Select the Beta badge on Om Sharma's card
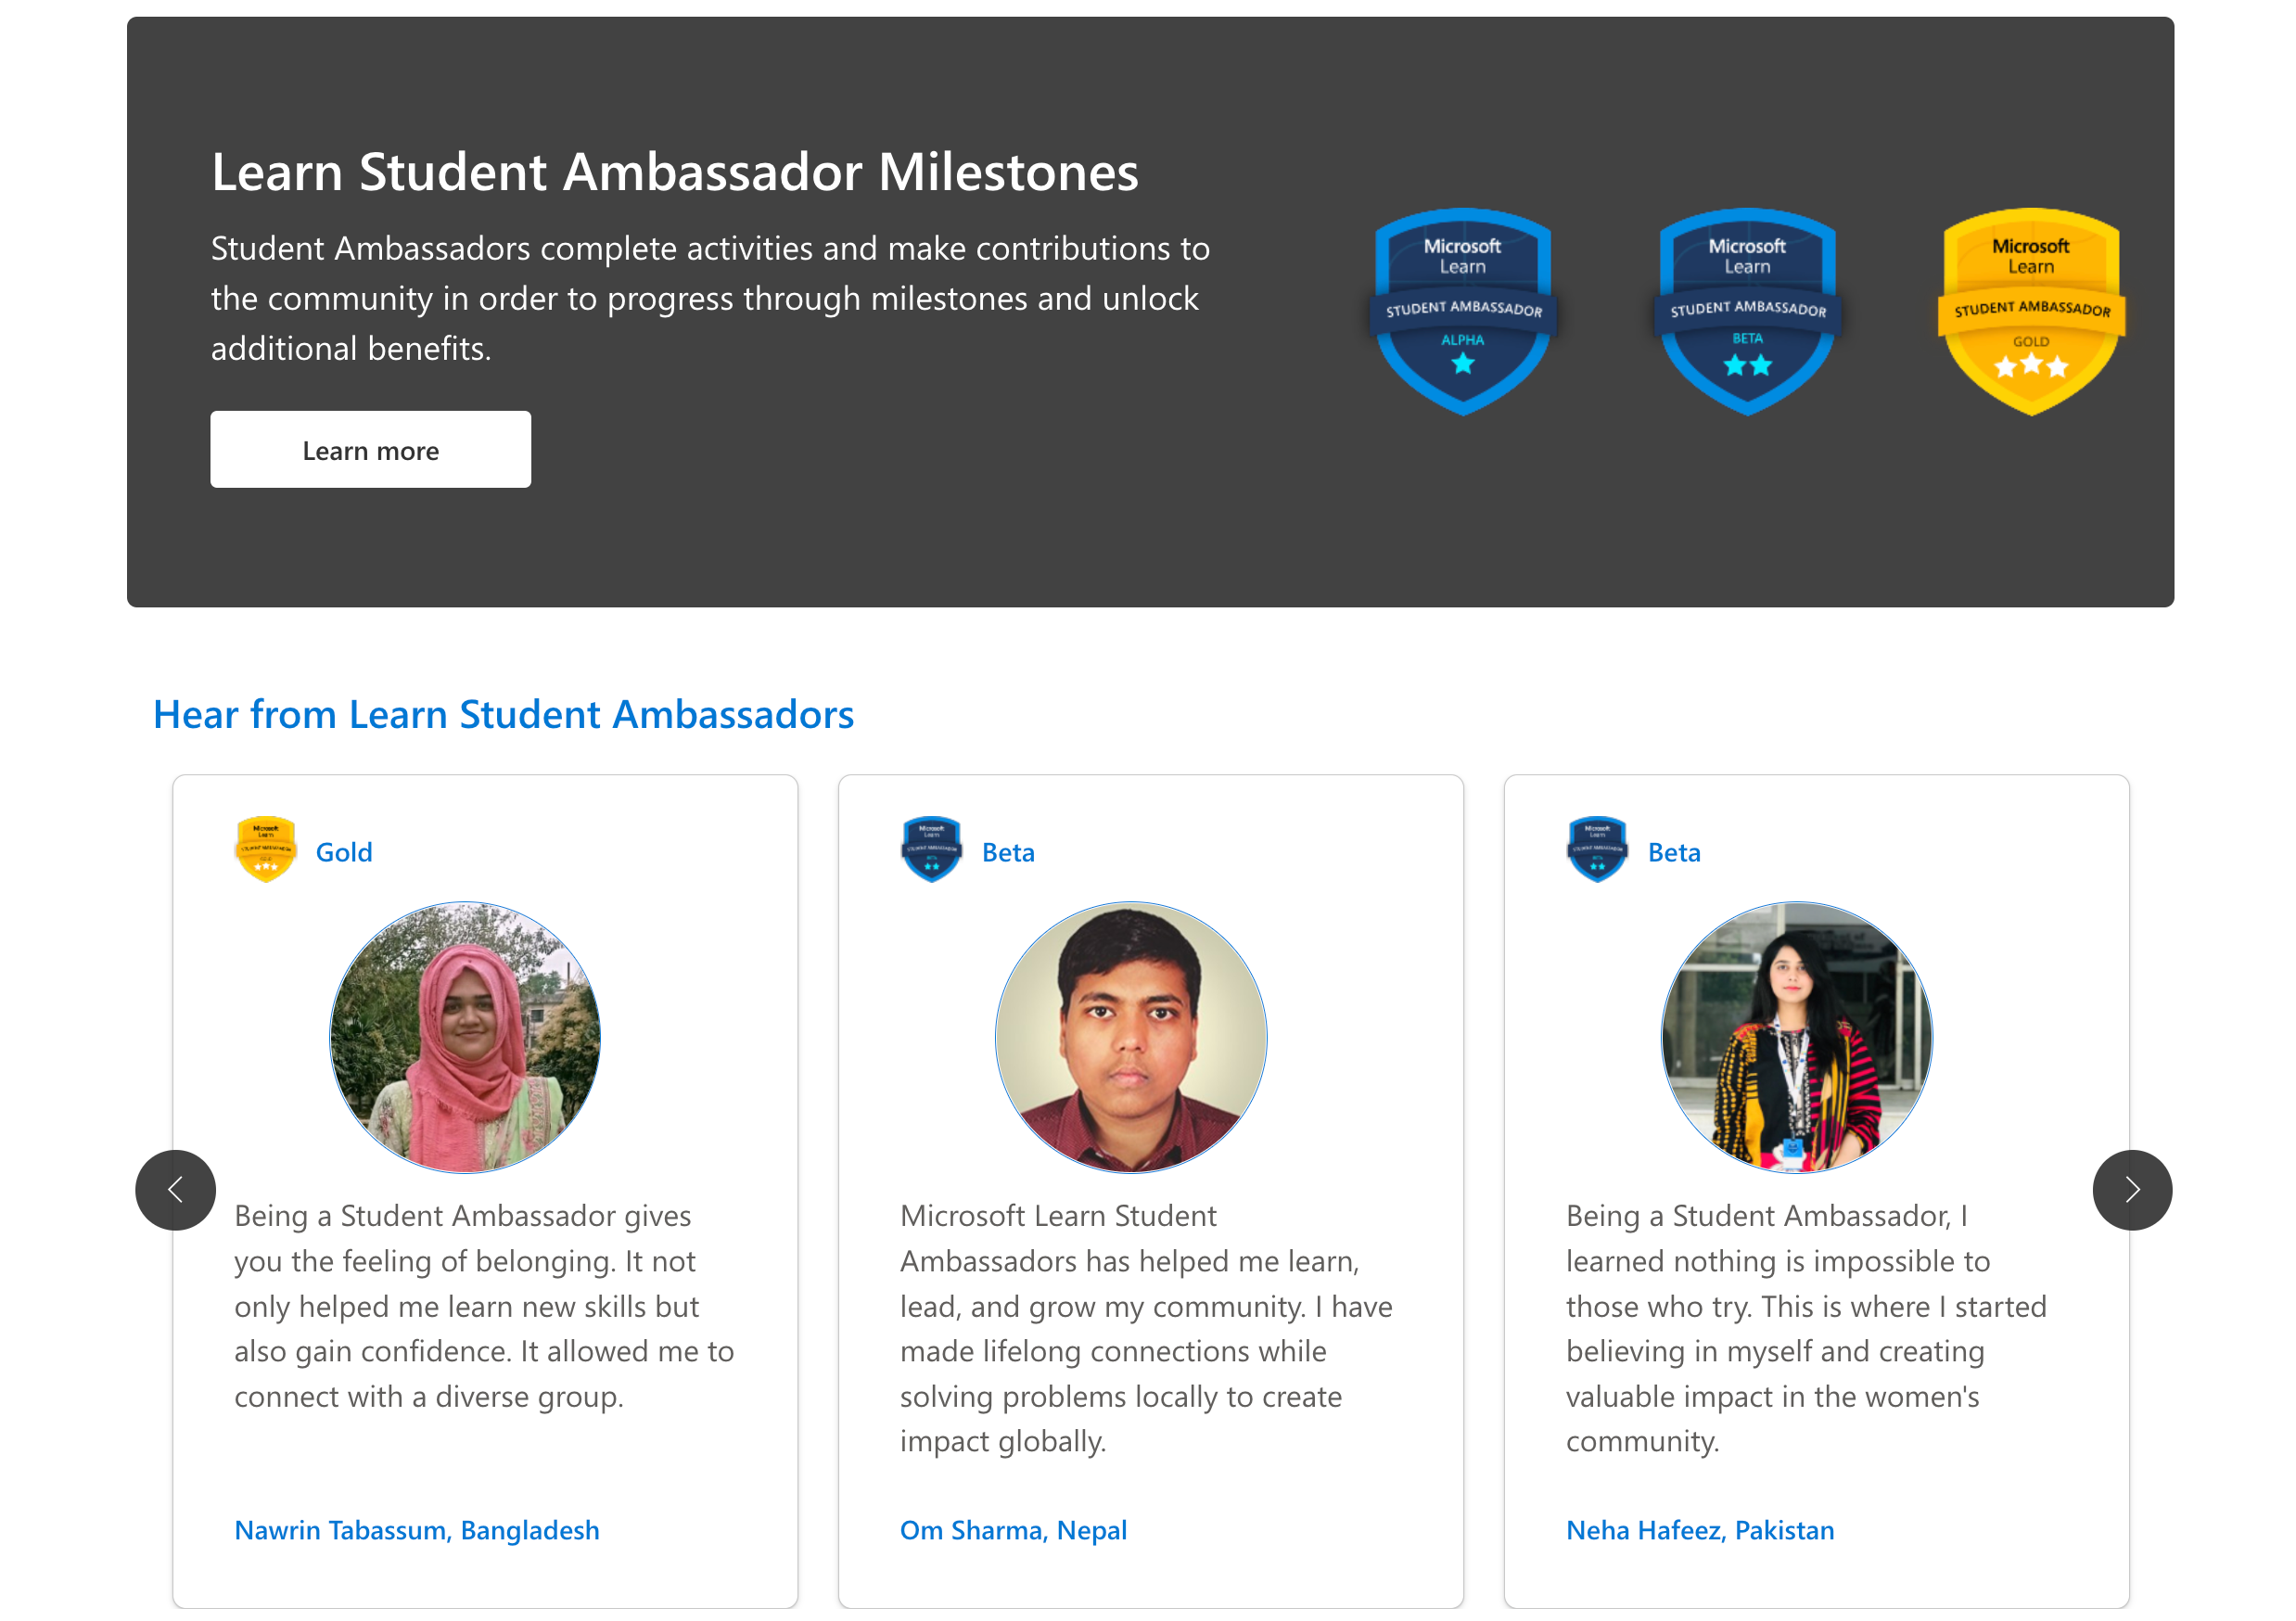The width and height of the screenshot is (2296, 1621). (931, 849)
